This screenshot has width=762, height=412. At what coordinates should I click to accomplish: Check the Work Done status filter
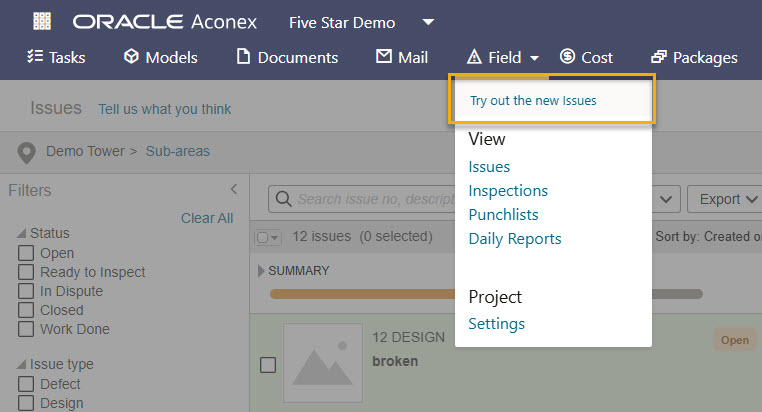pos(26,329)
